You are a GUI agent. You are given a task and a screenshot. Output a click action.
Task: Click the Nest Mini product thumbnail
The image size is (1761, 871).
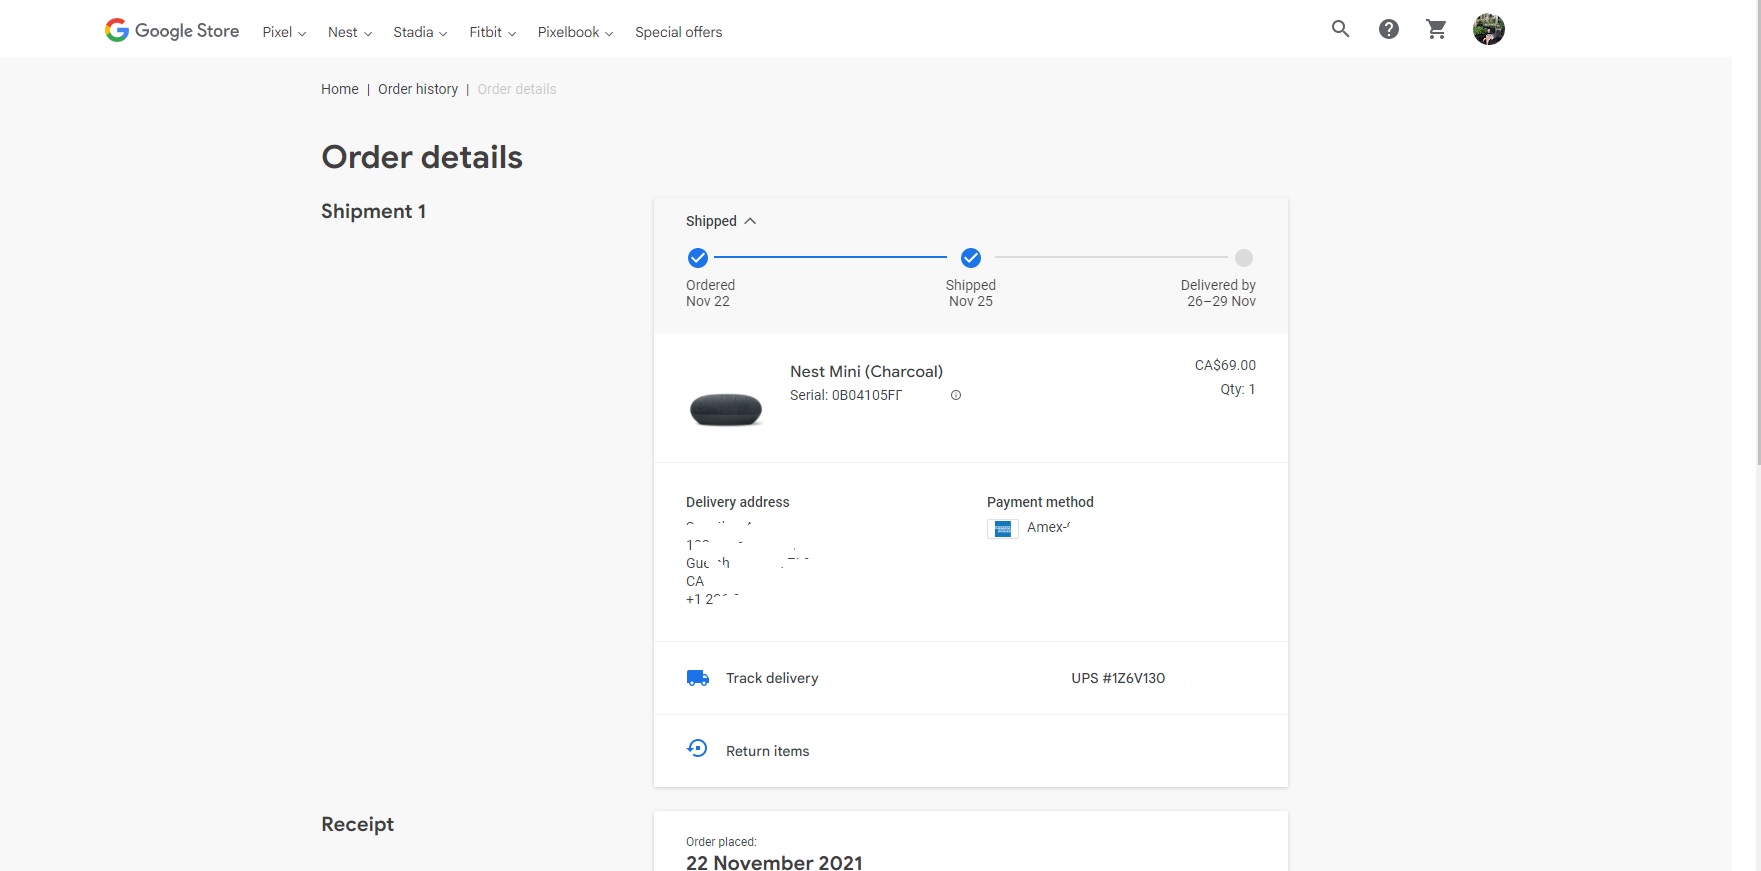[726, 408]
